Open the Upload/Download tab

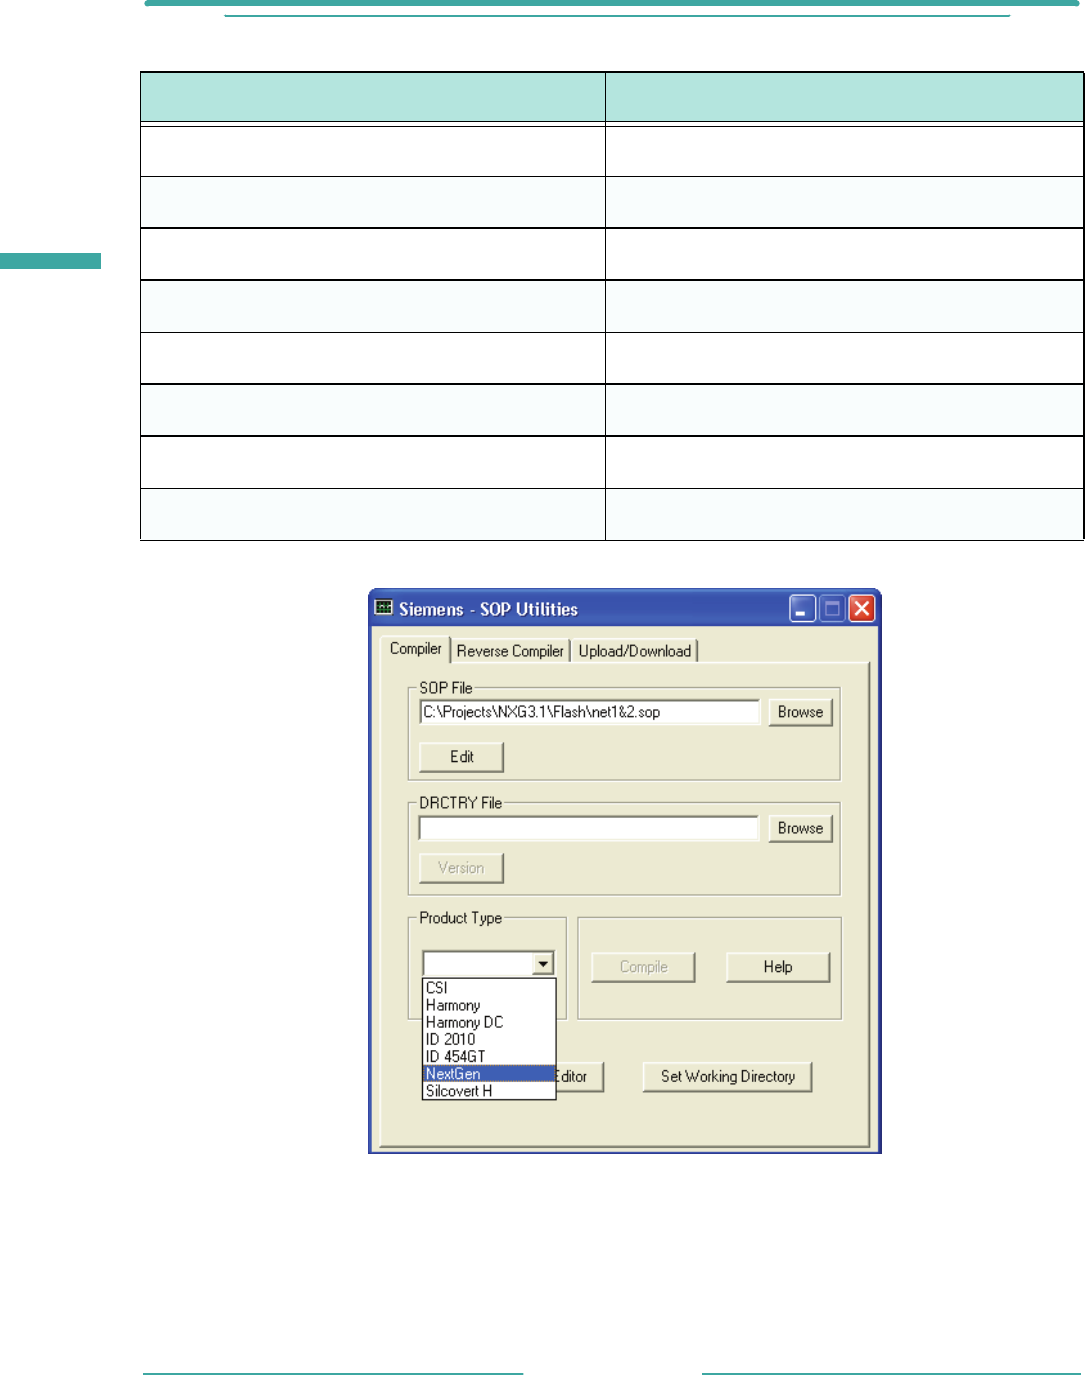634,651
